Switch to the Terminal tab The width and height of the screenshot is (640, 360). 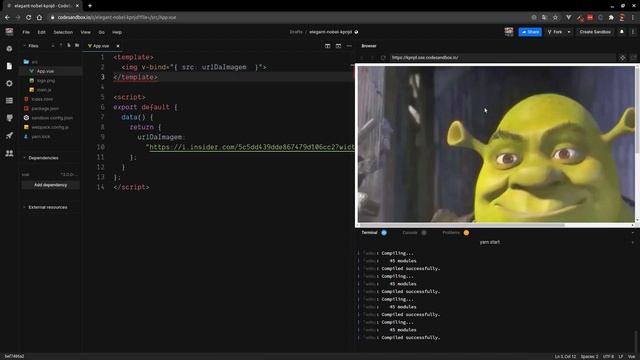click(369, 233)
